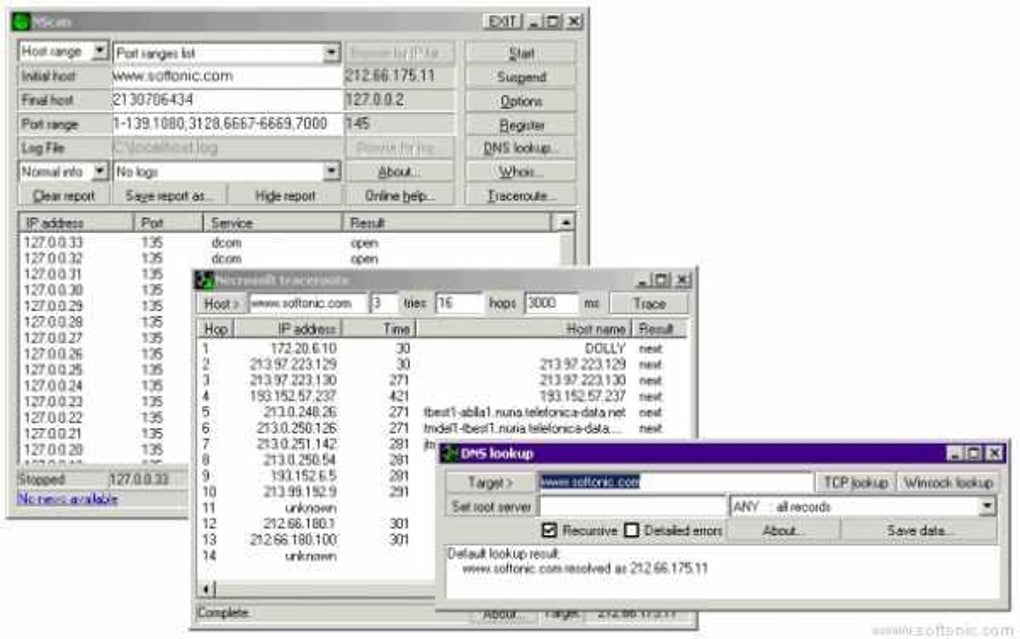Click the TCP lookup button

pos(855,482)
